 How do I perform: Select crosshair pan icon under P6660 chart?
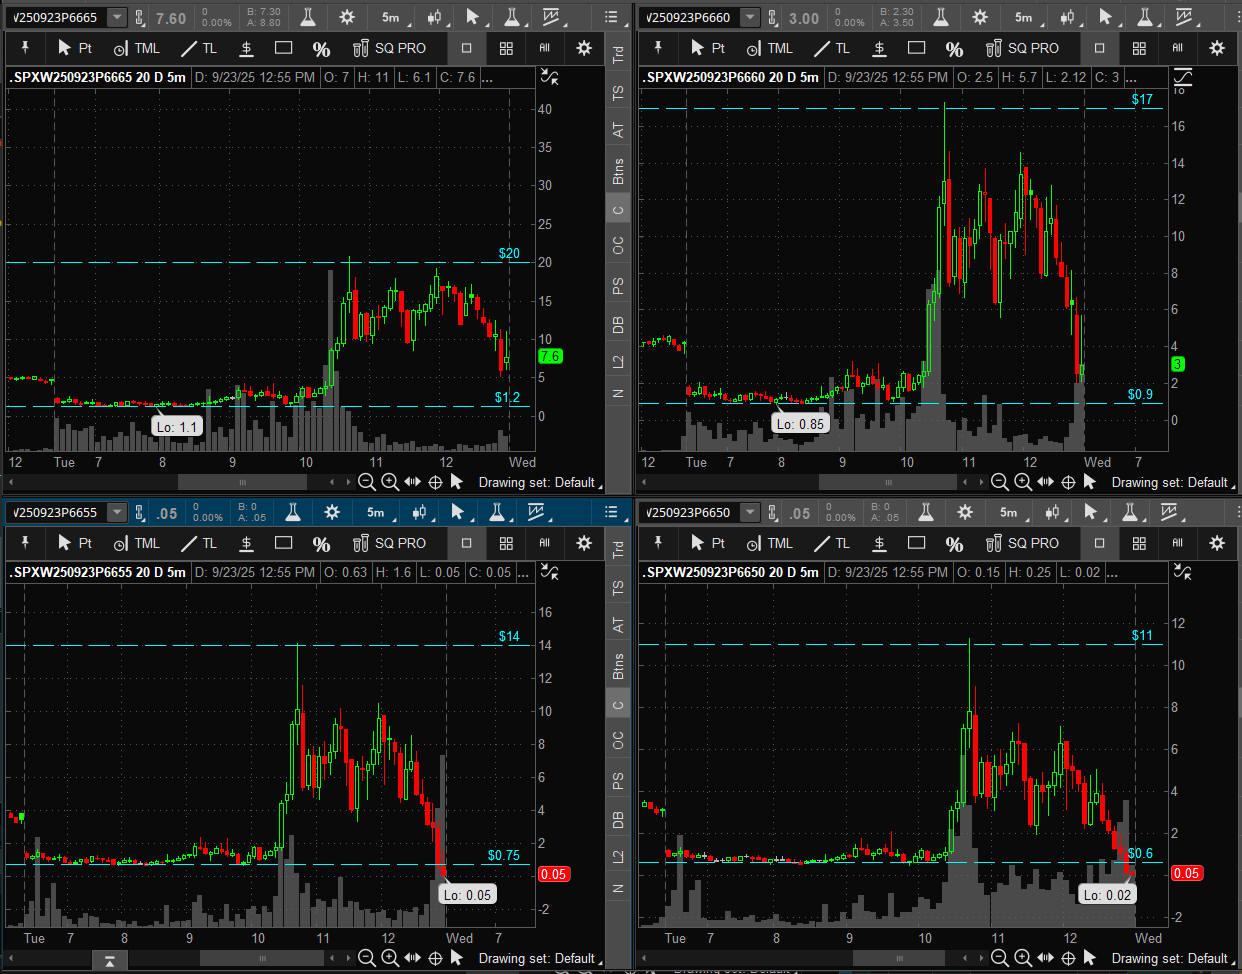(x=1068, y=482)
